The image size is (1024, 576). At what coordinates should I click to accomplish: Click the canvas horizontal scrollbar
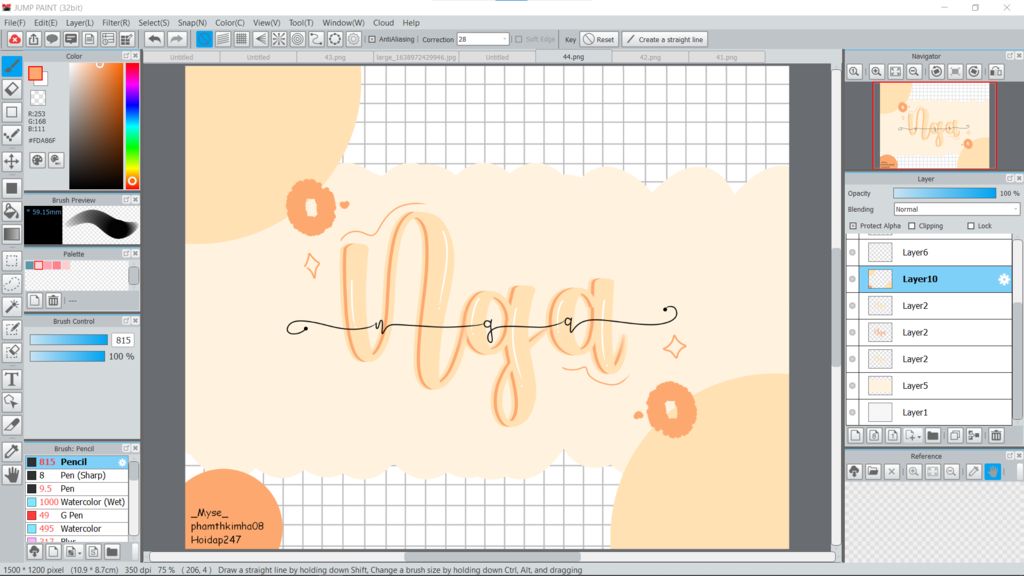coord(492,556)
